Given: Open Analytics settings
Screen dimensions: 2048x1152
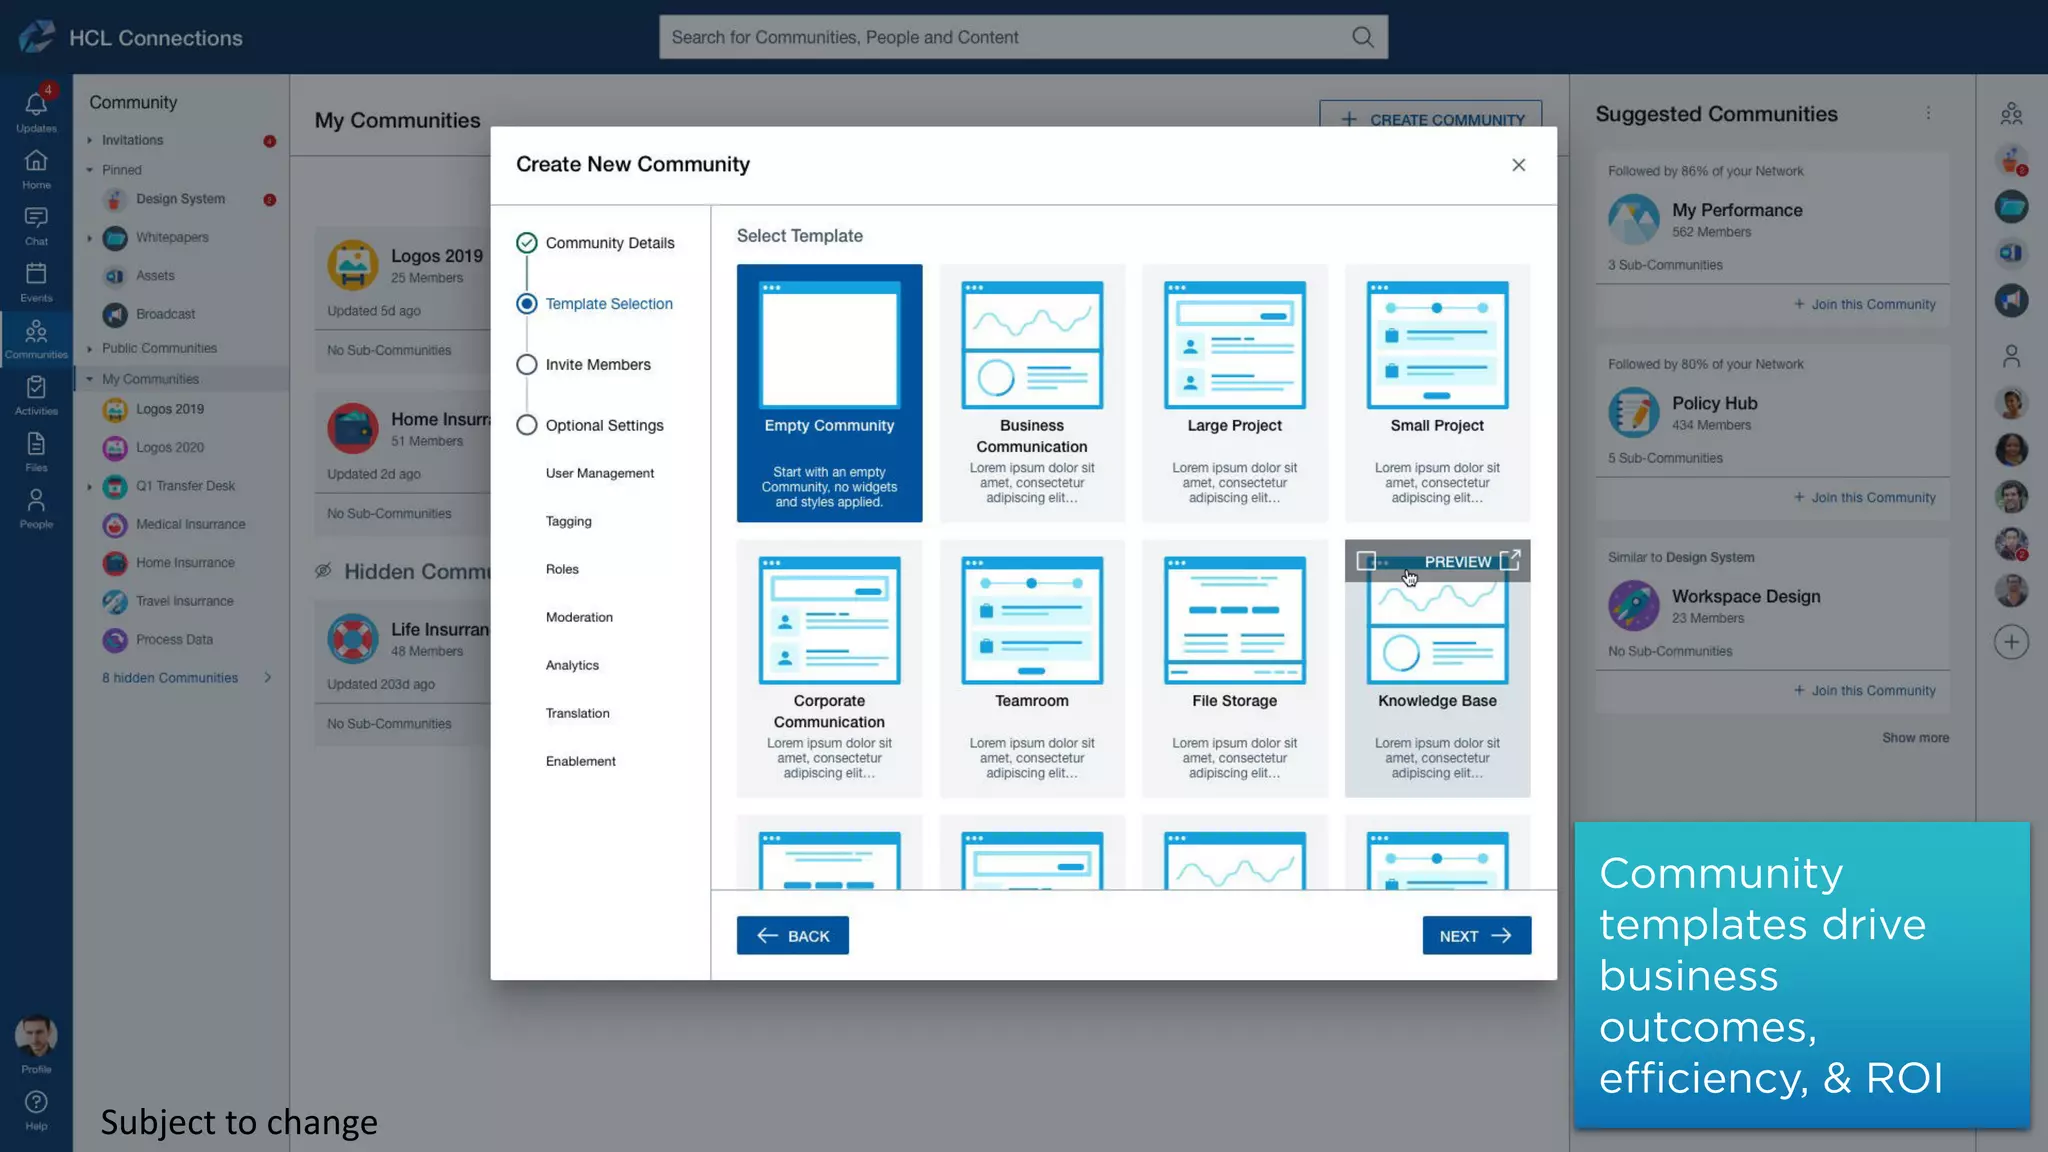Looking at the screenshot, I should coord(572,665).
